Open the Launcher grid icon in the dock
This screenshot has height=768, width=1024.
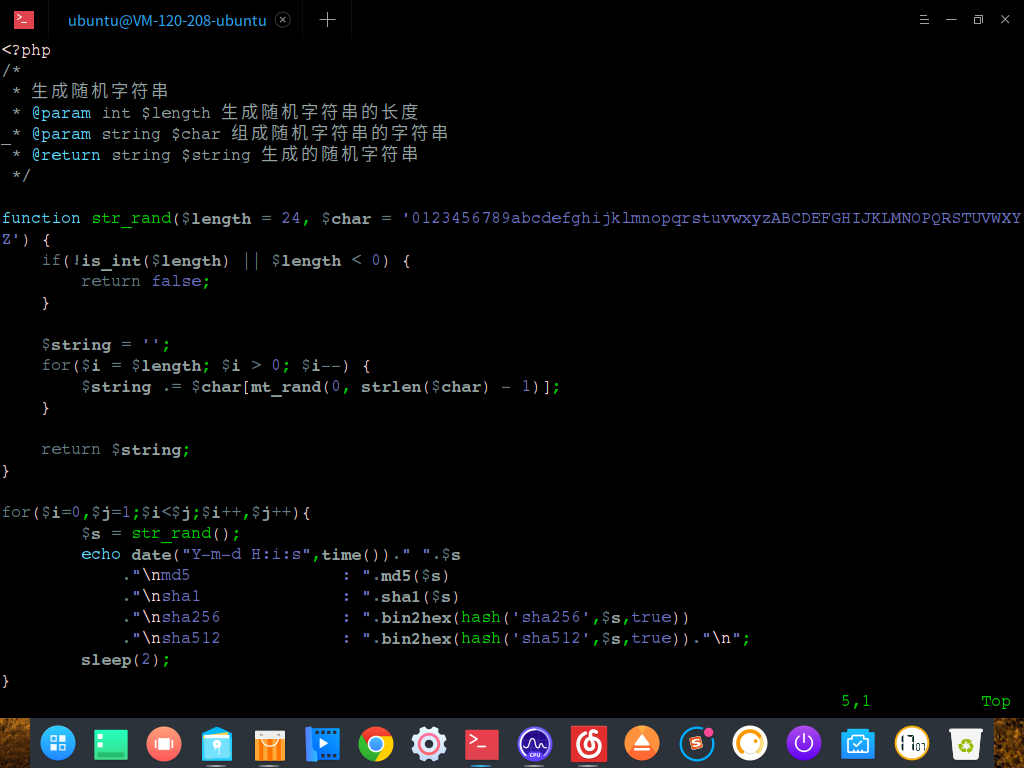click(58, 744)
